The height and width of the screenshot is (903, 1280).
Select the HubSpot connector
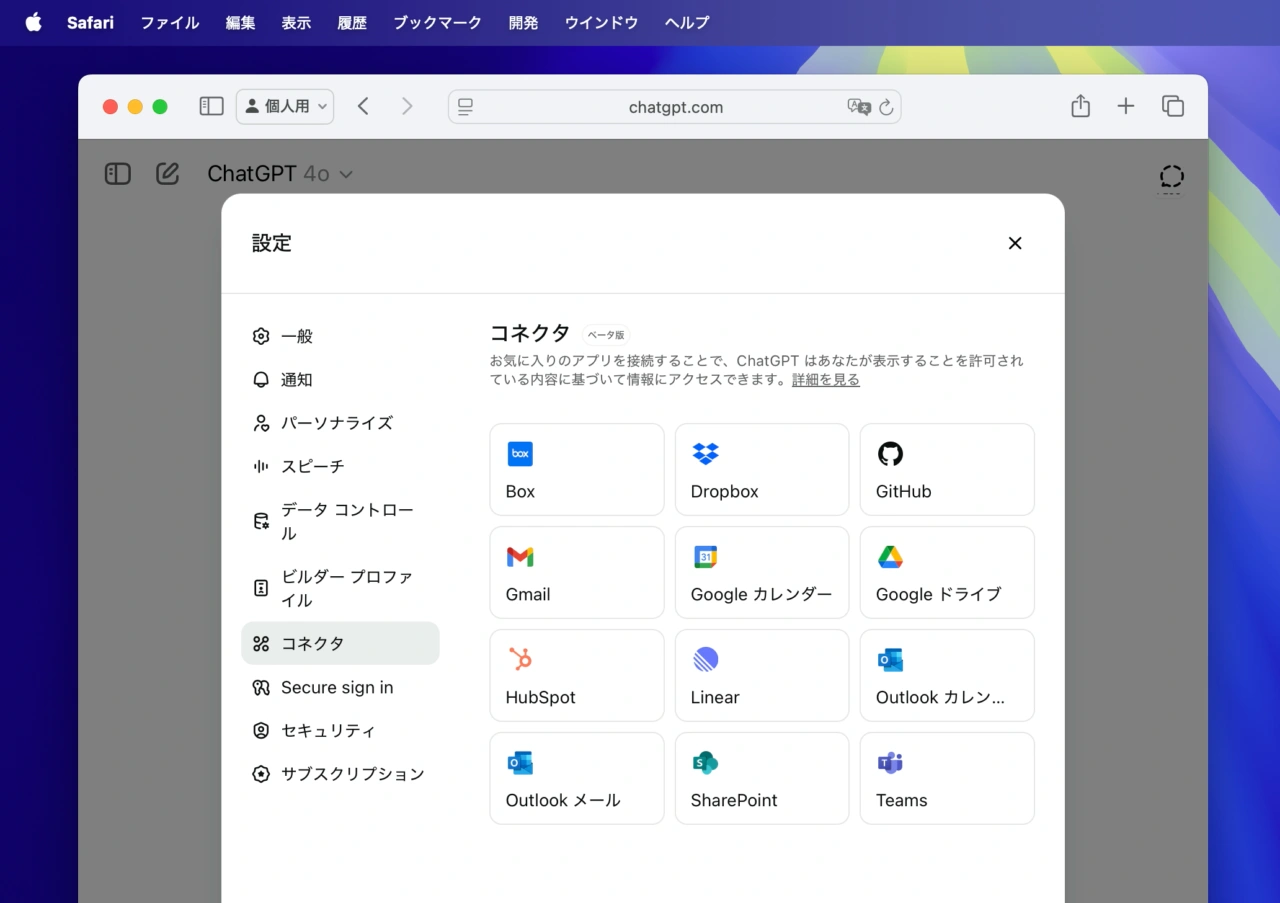click(576, 676)
